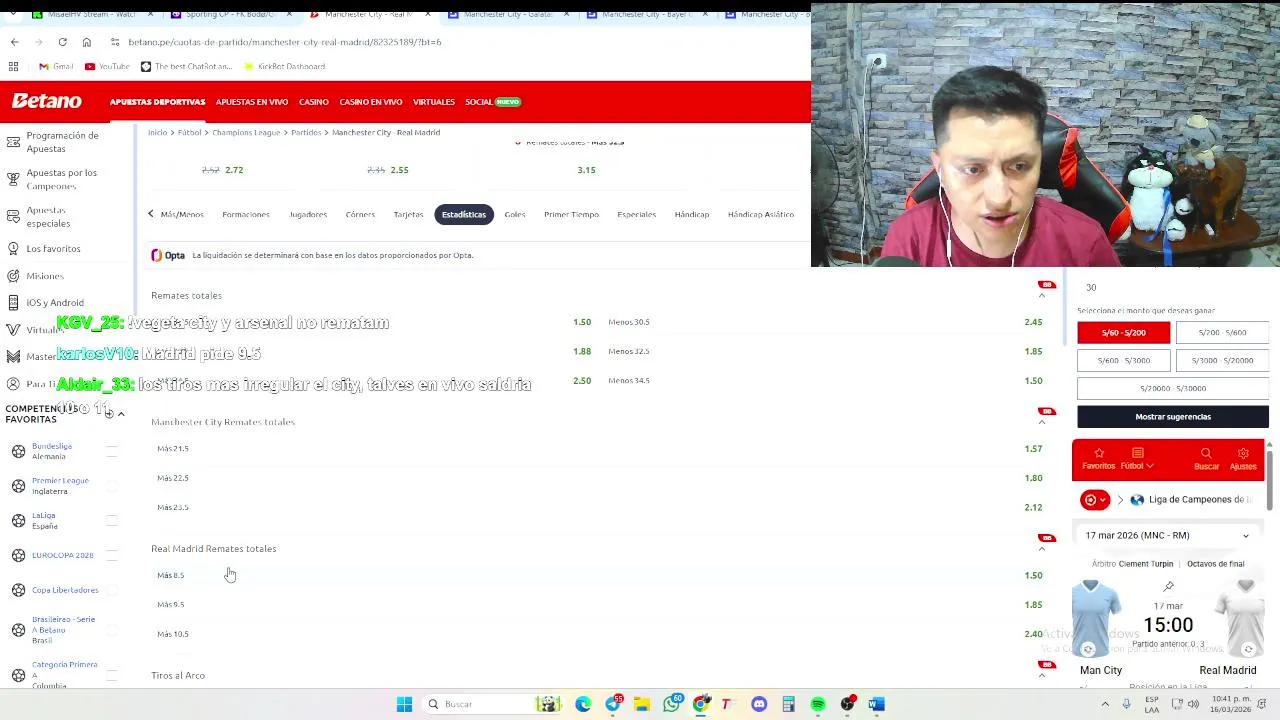1280x720 pixels.
Task: Go back with browser back arrow
Action: pyautogui.click(x=14, y=42)
